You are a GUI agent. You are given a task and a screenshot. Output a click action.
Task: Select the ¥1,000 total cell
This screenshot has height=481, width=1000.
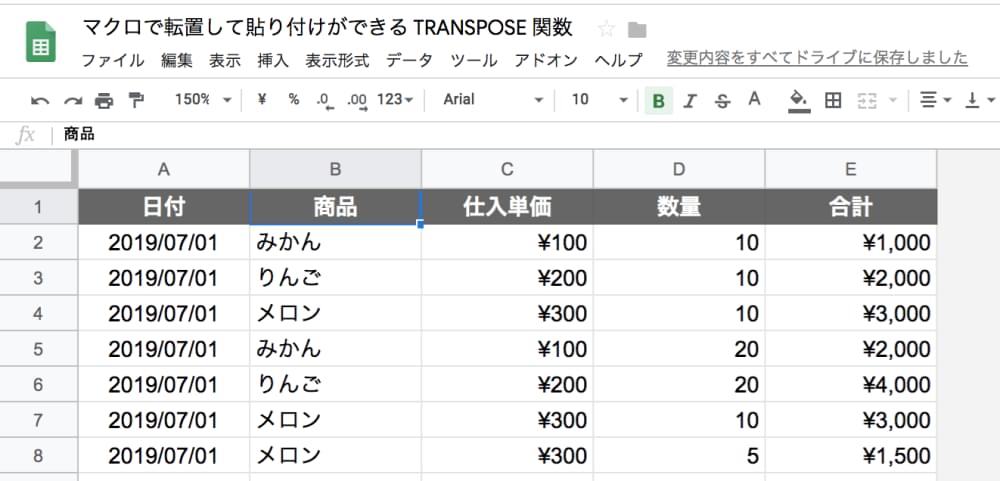point(851,242)
